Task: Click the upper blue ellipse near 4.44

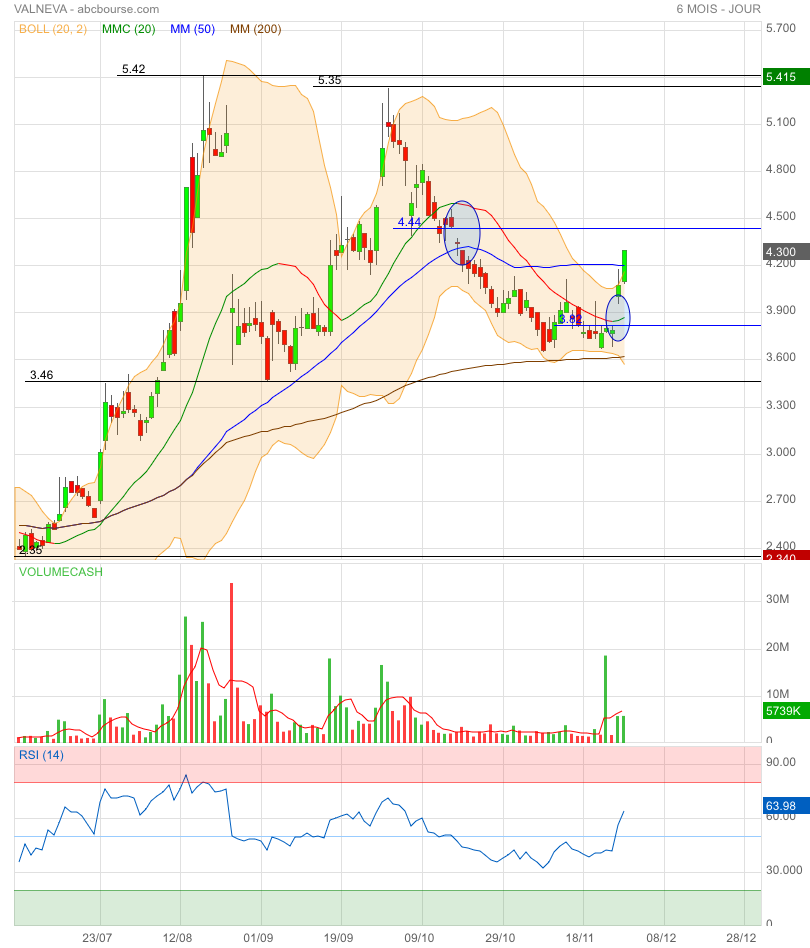Action: click(x=462, y=232)
